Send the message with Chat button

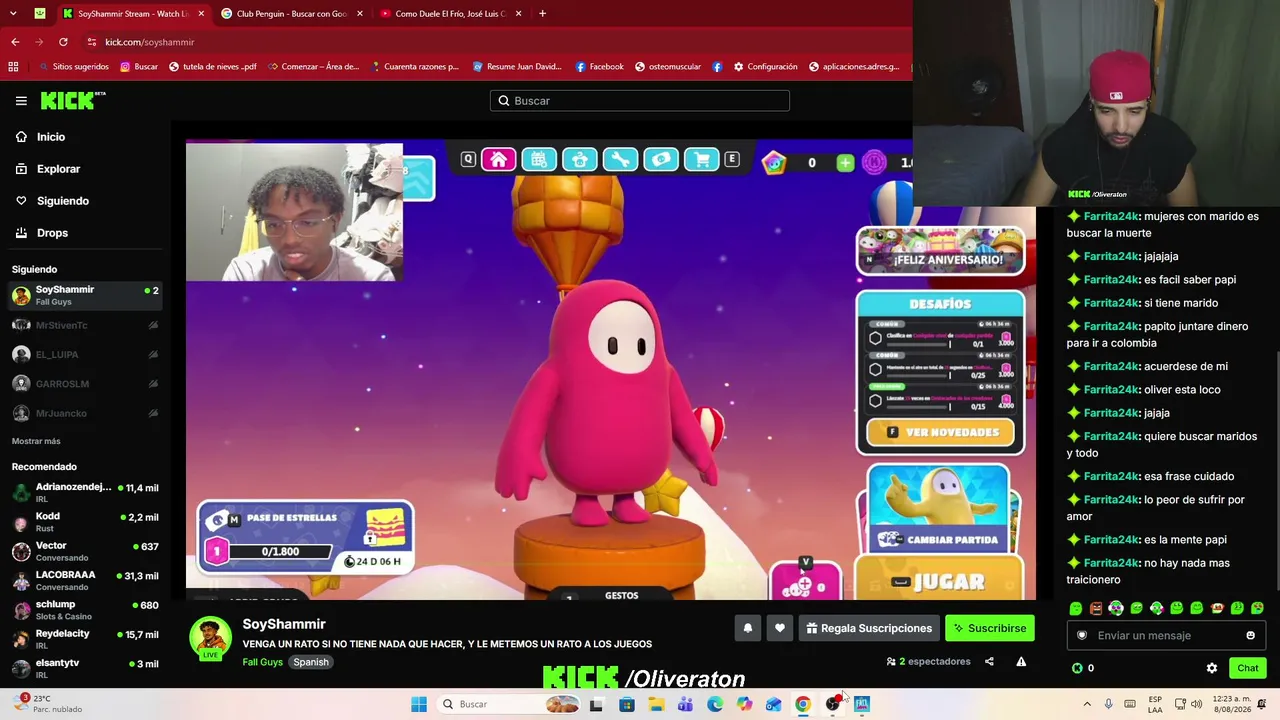click(1247, 668)
